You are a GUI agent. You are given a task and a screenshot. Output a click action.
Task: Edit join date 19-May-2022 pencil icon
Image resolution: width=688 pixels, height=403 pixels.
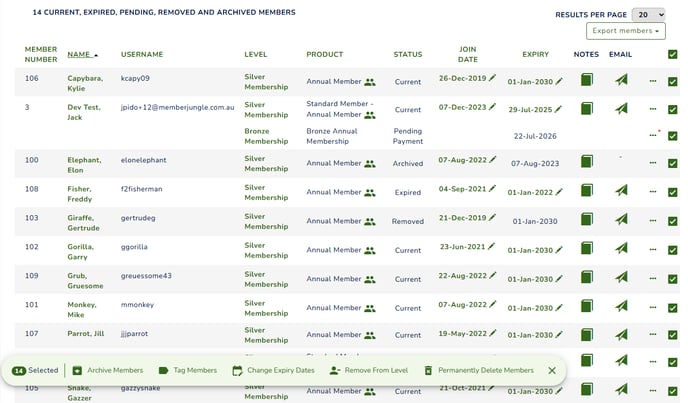click(493, 333)
